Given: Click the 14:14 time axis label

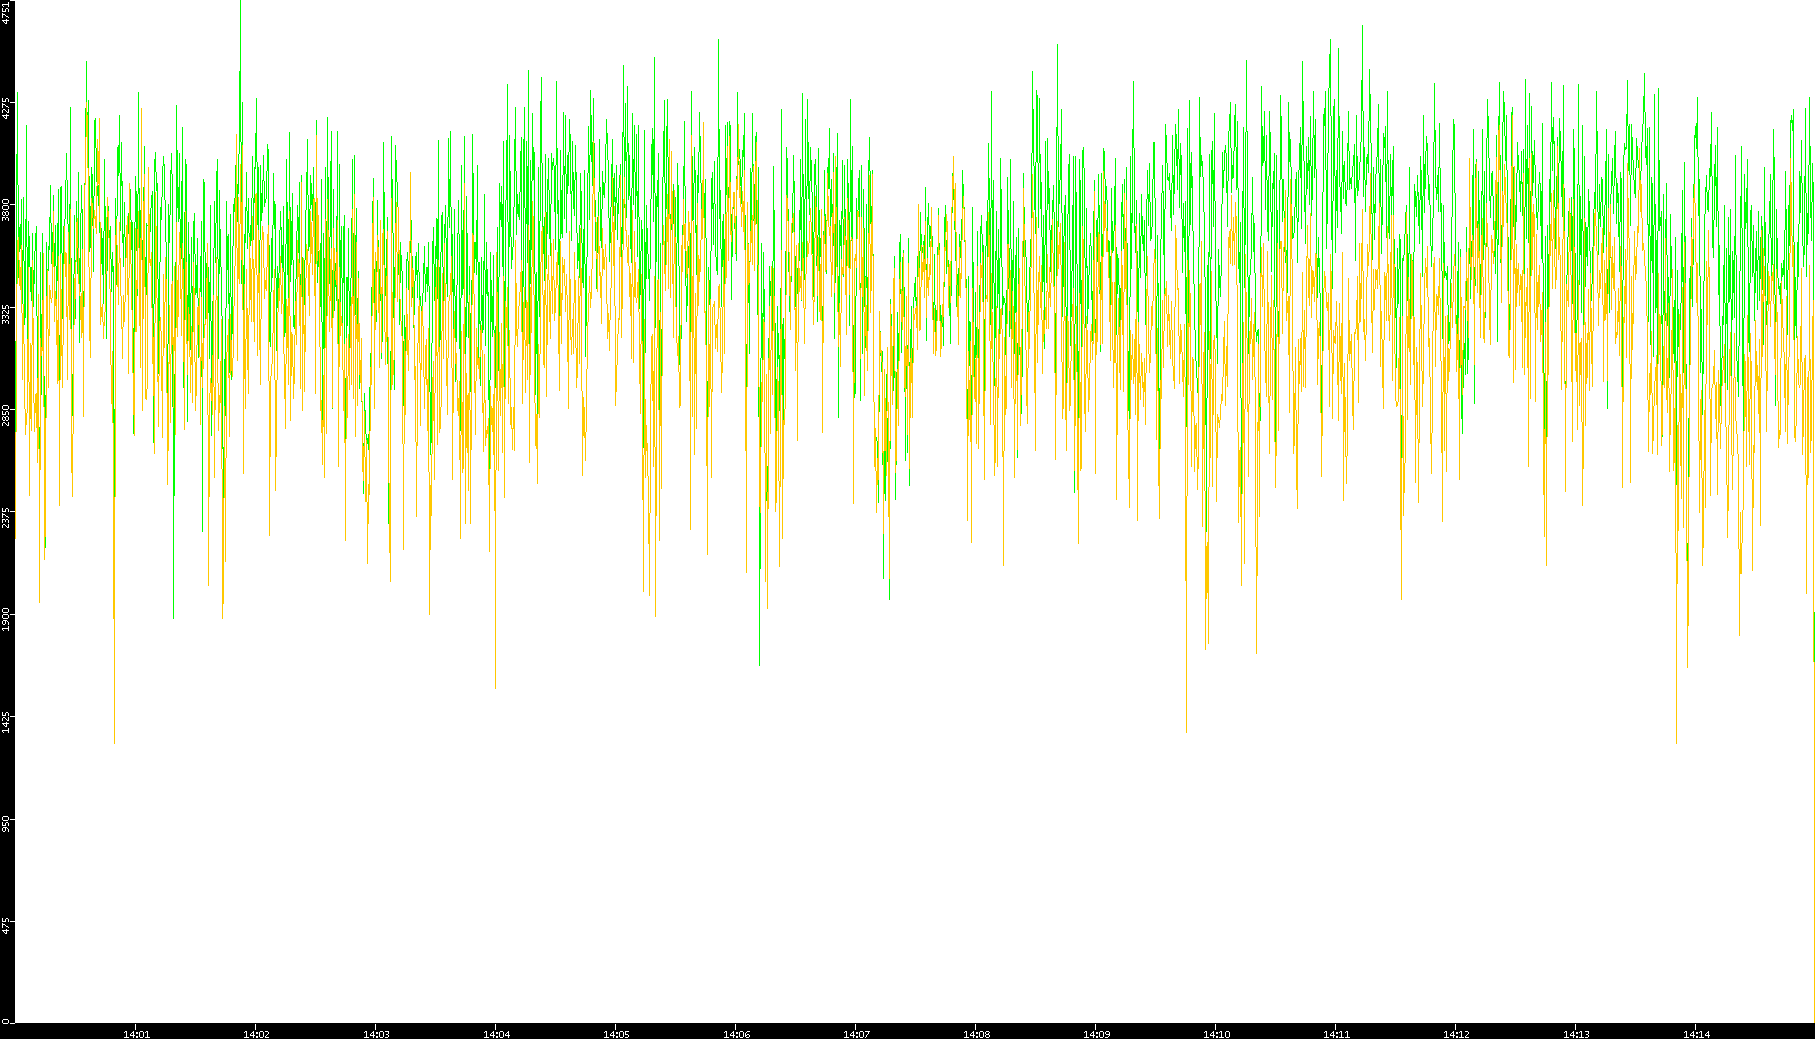Looking at the screenshot, I should [x=1696, y=1034].
